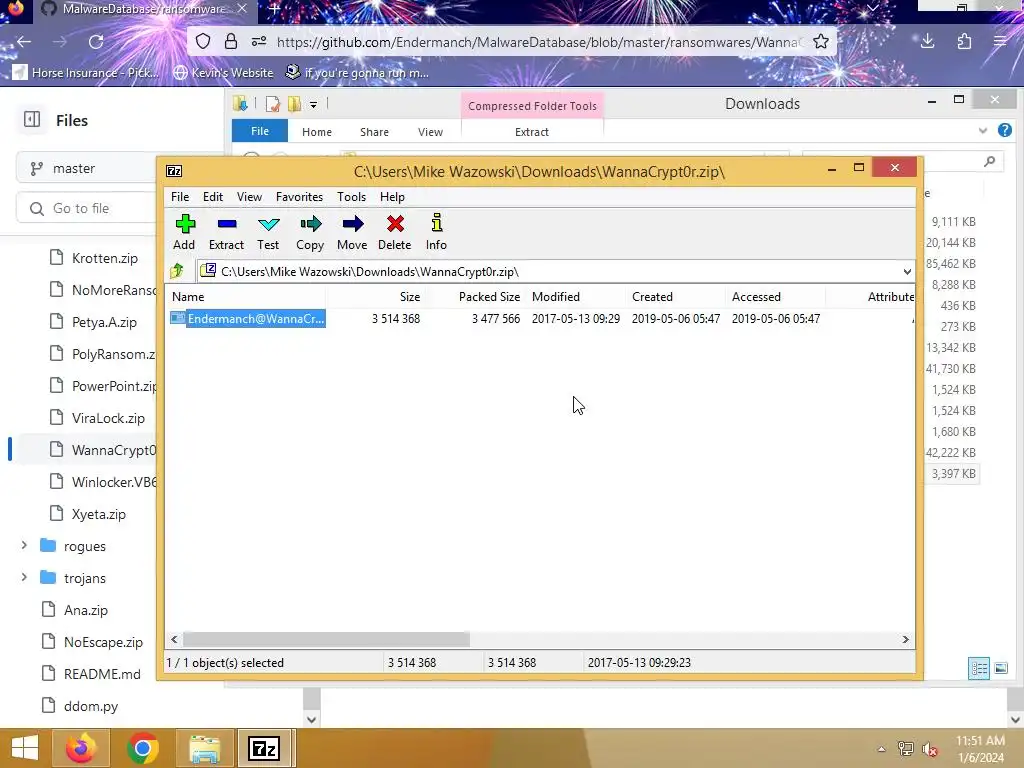
Task: Open the Info tool in 7-Zip
Action: tap(436, 232)
